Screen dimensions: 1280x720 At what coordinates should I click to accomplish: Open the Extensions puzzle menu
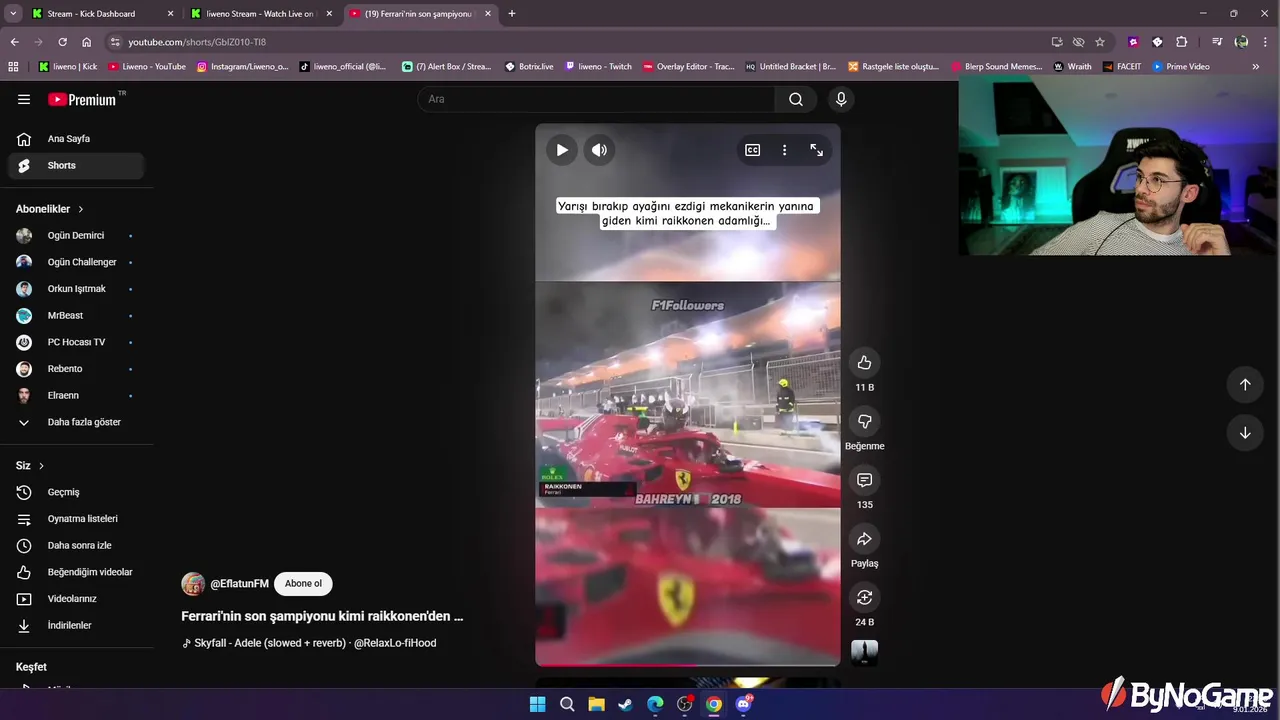point(1181,42)
